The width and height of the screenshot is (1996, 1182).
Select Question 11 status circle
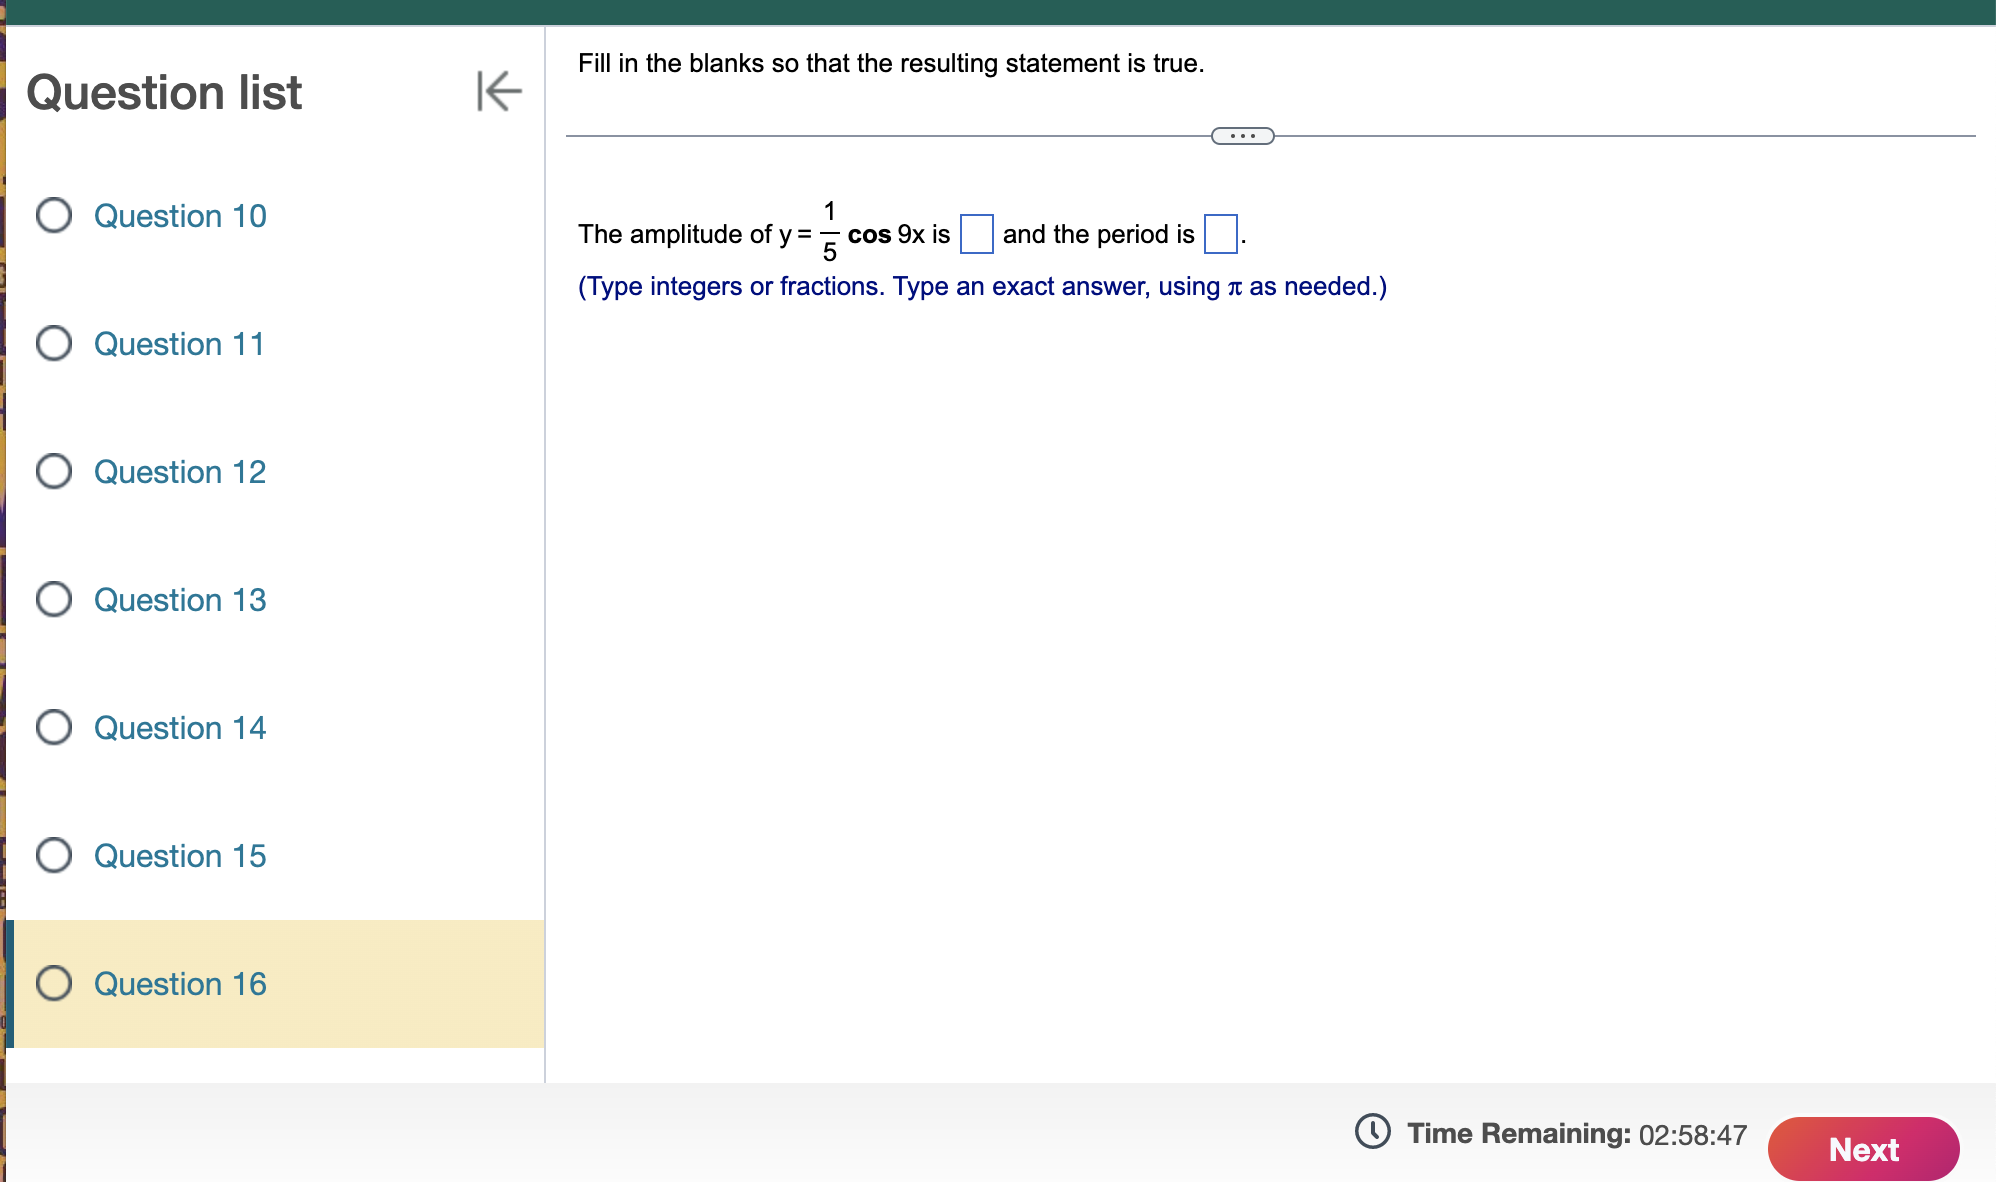pyautogui.click(x=54, y=343)
